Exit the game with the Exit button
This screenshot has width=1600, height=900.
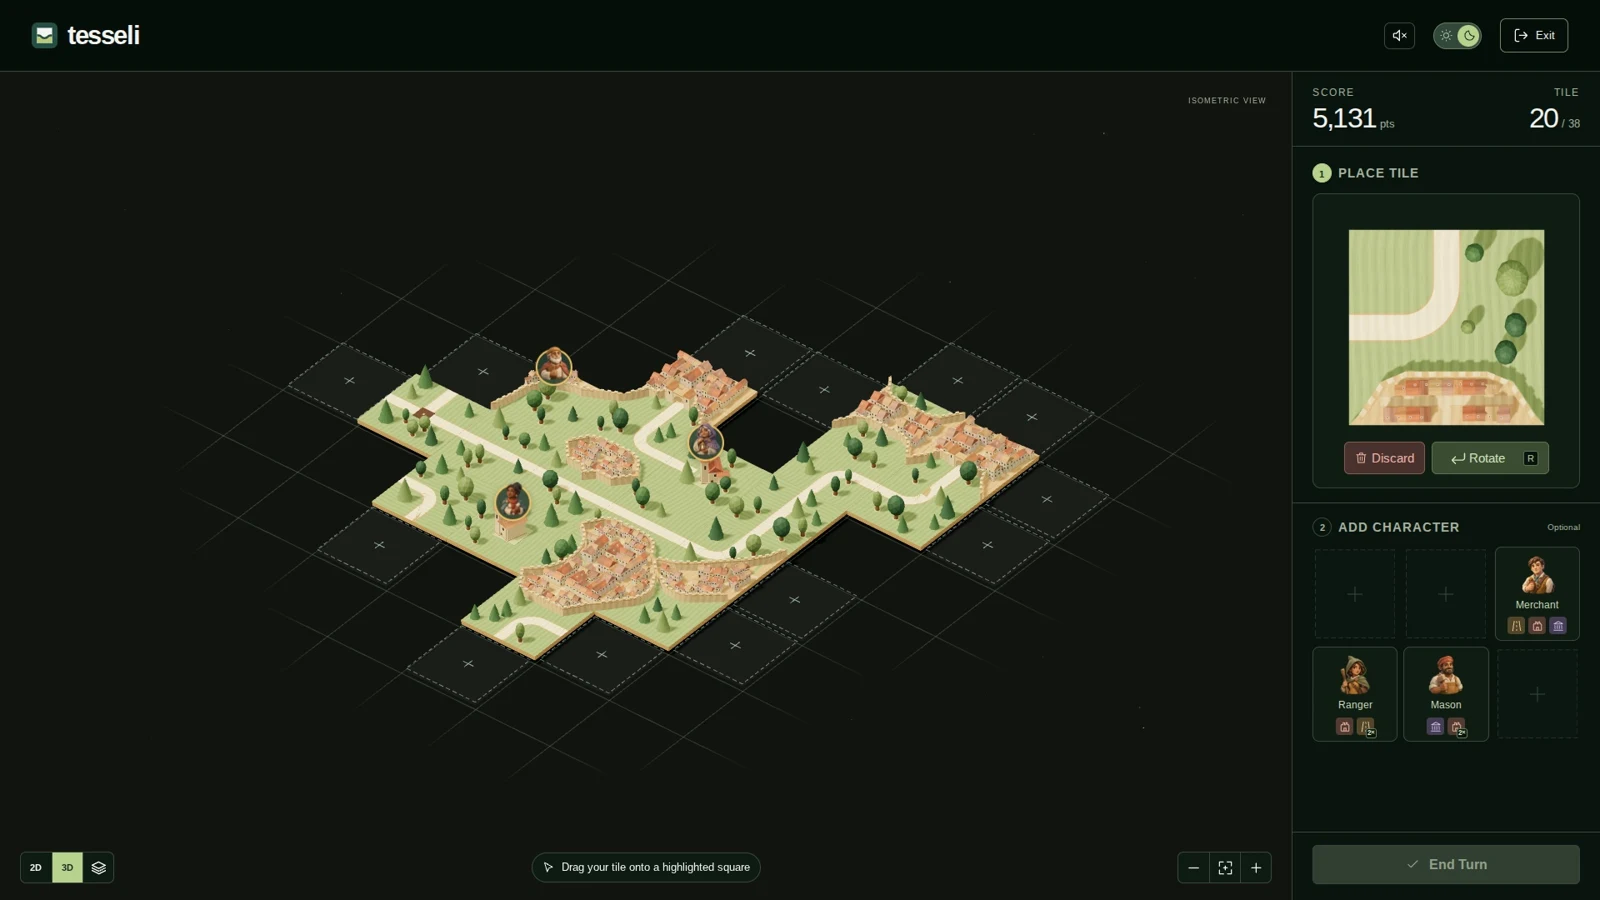(1534, 35)
